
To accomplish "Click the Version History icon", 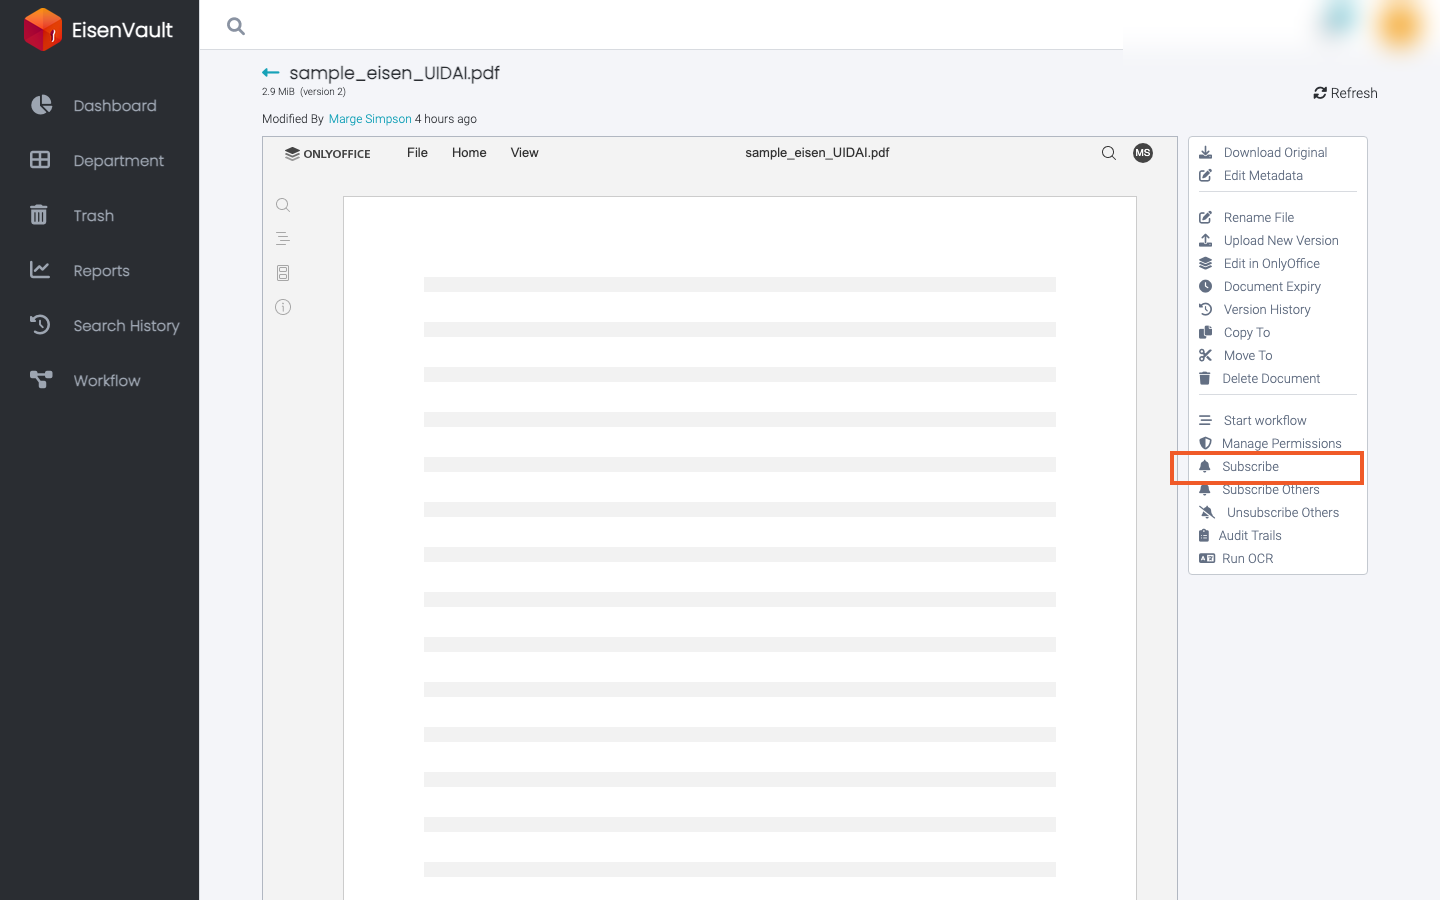I will coord(1206,309).
